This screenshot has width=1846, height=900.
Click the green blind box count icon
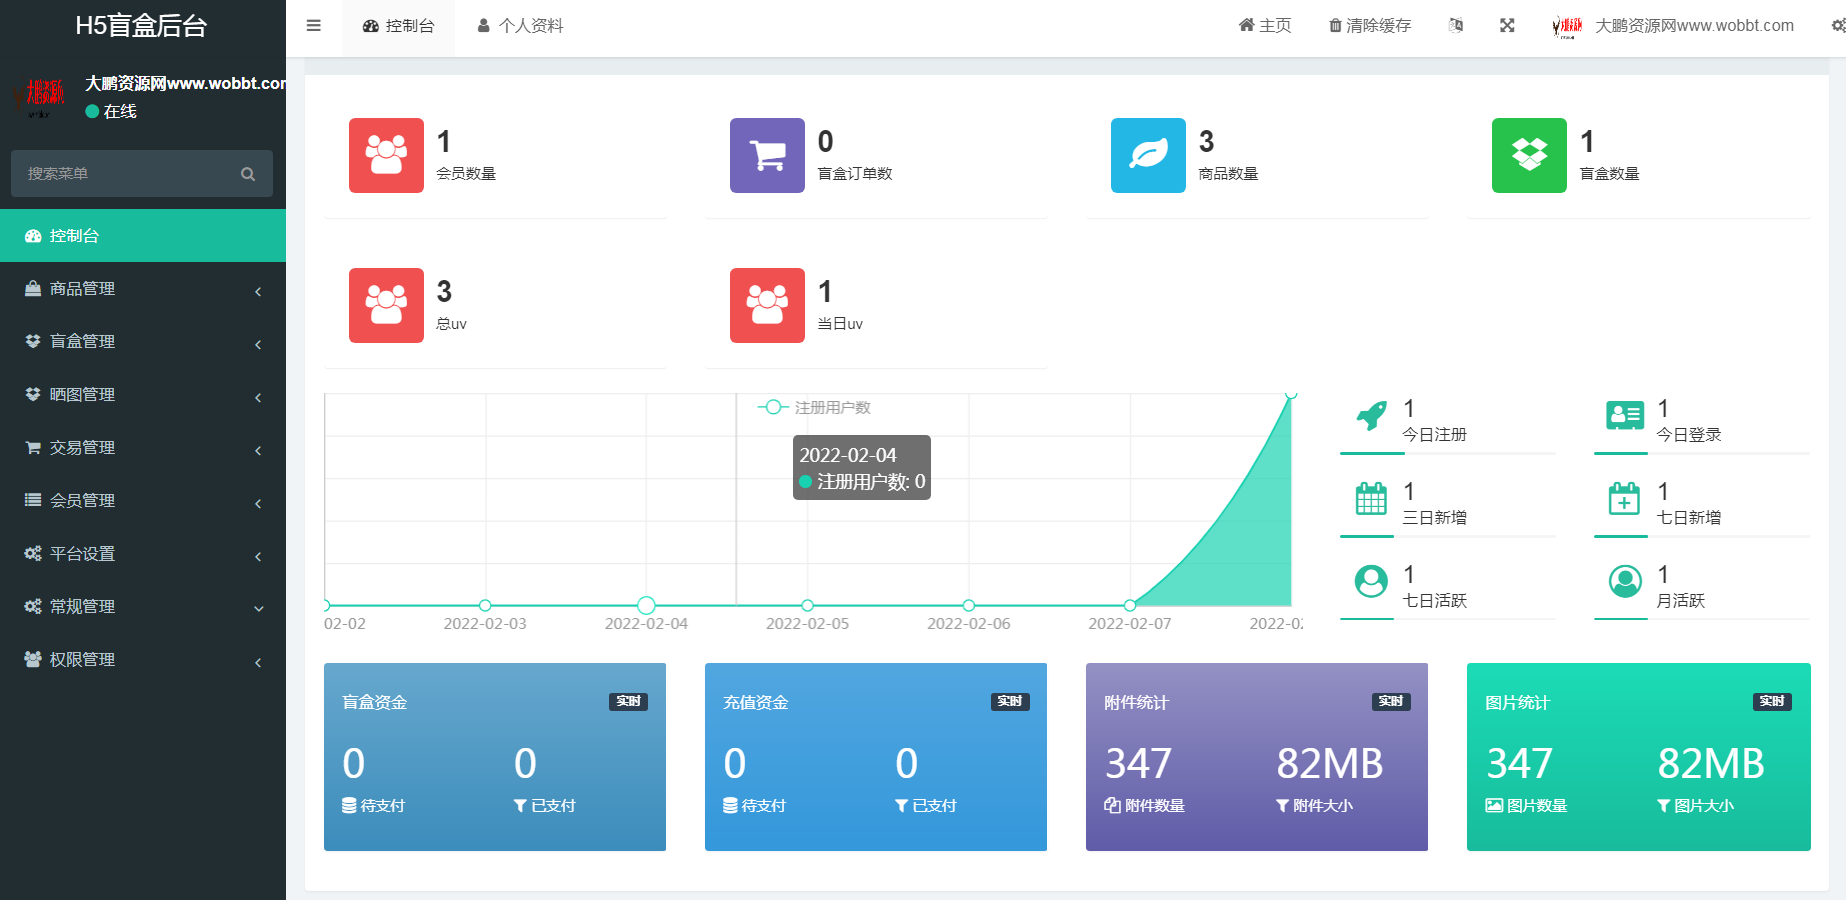tap(1529, 155)
